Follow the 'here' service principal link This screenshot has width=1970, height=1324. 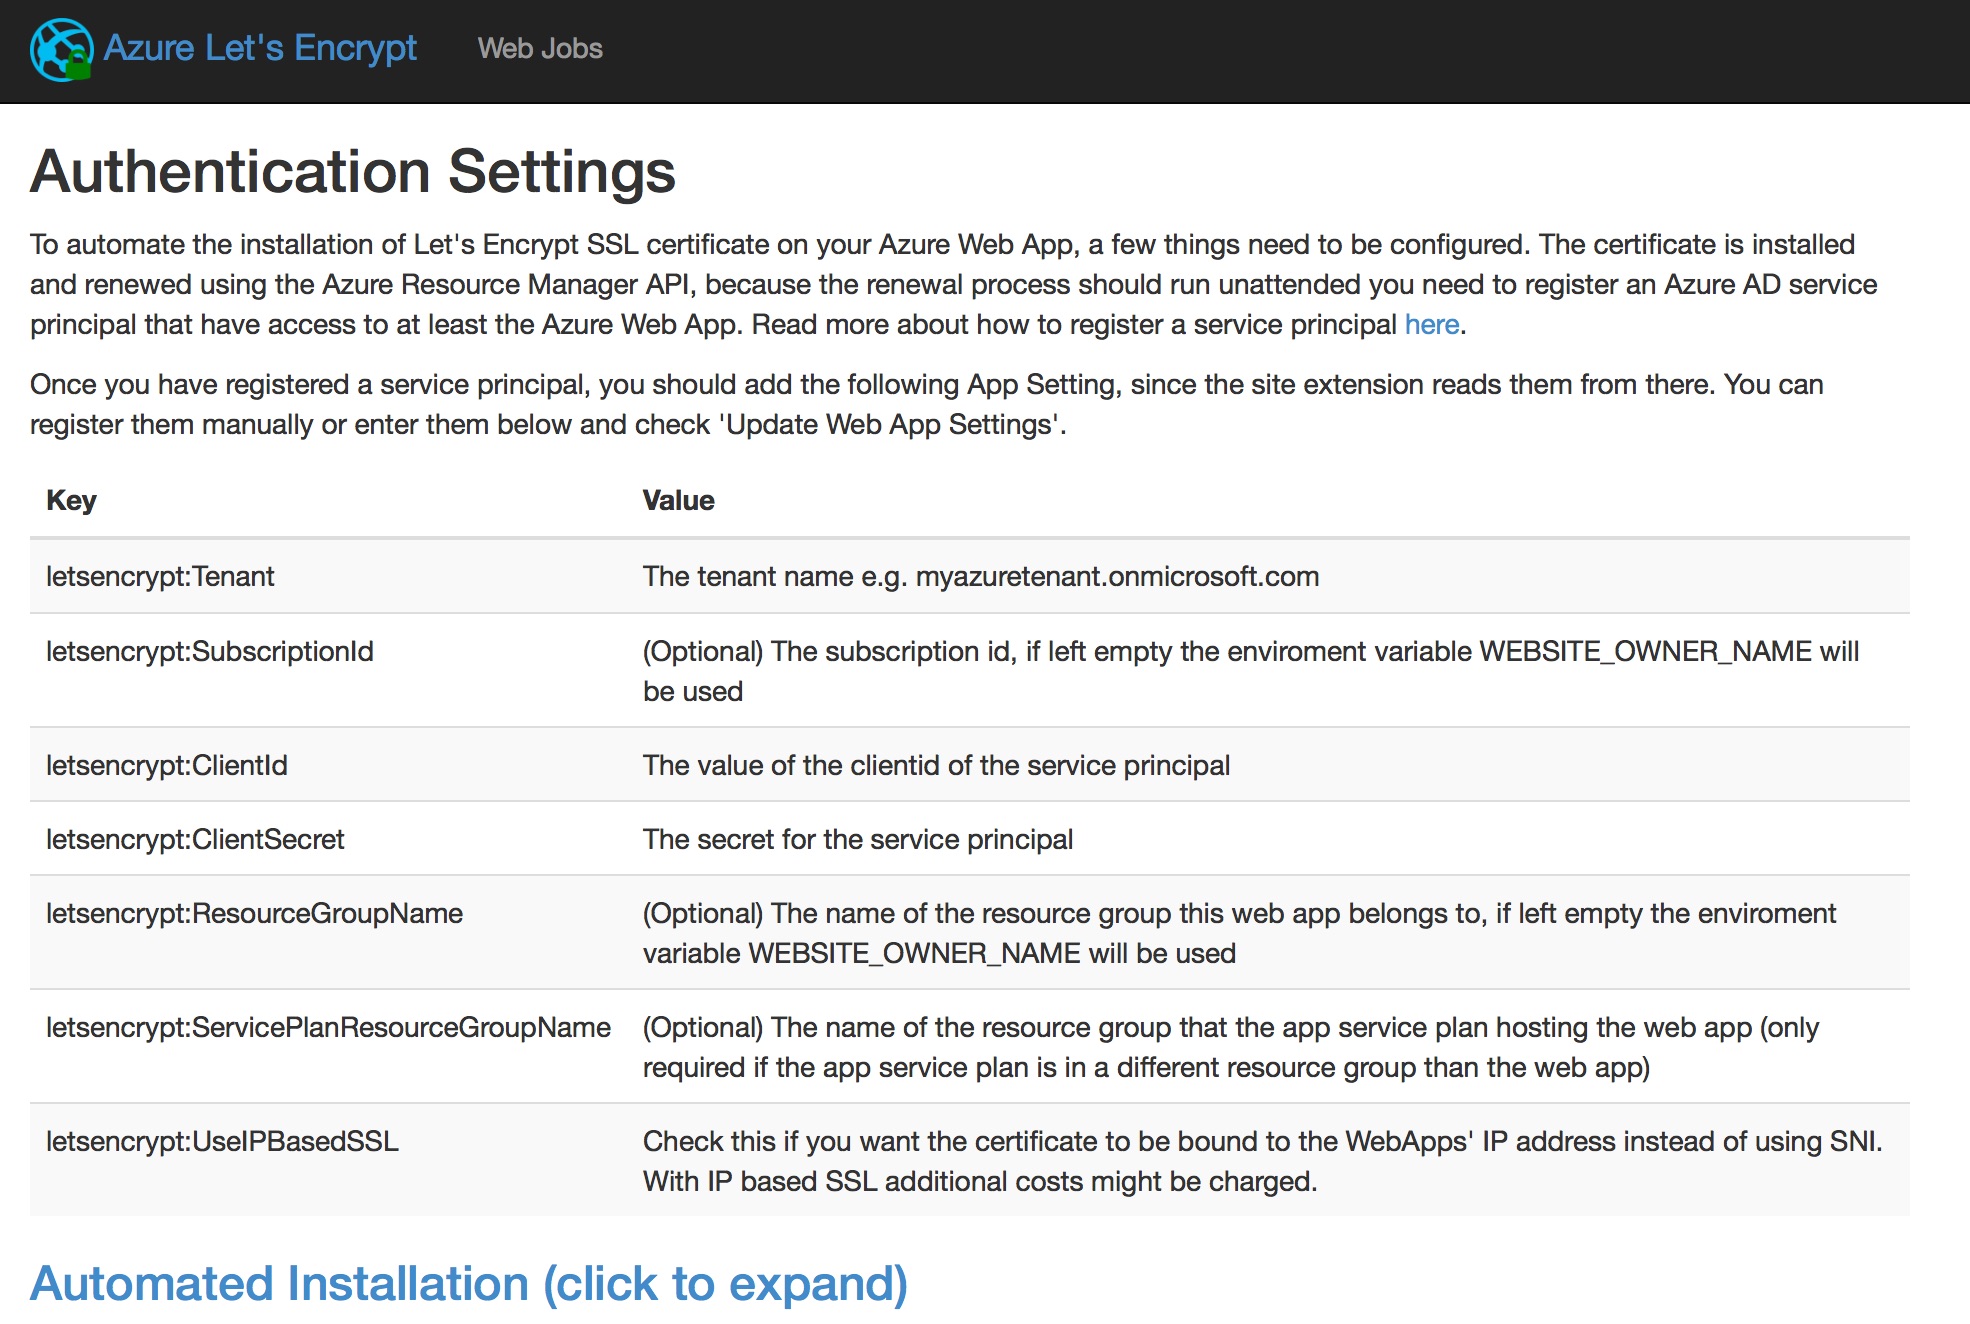pos(1431,325)
